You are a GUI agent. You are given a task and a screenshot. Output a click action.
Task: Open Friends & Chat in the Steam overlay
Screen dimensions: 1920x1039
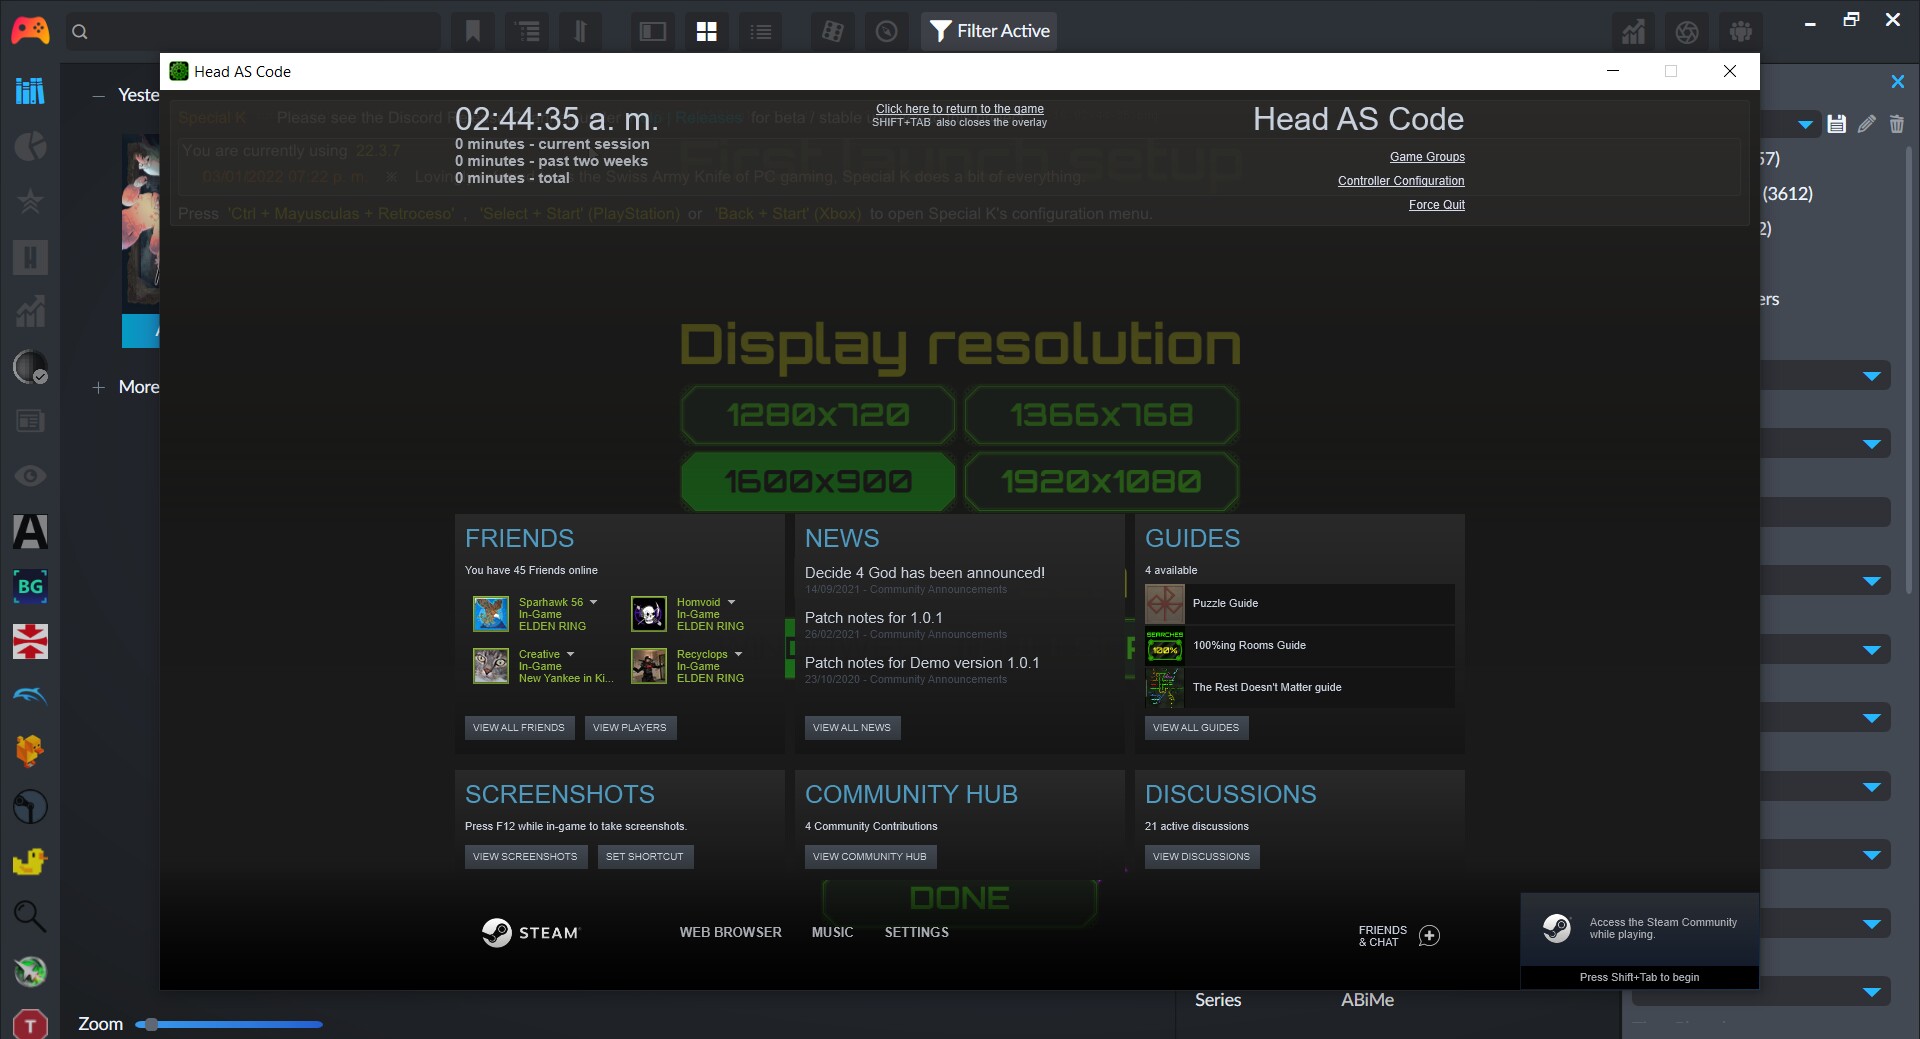[x=1399, y=936]
